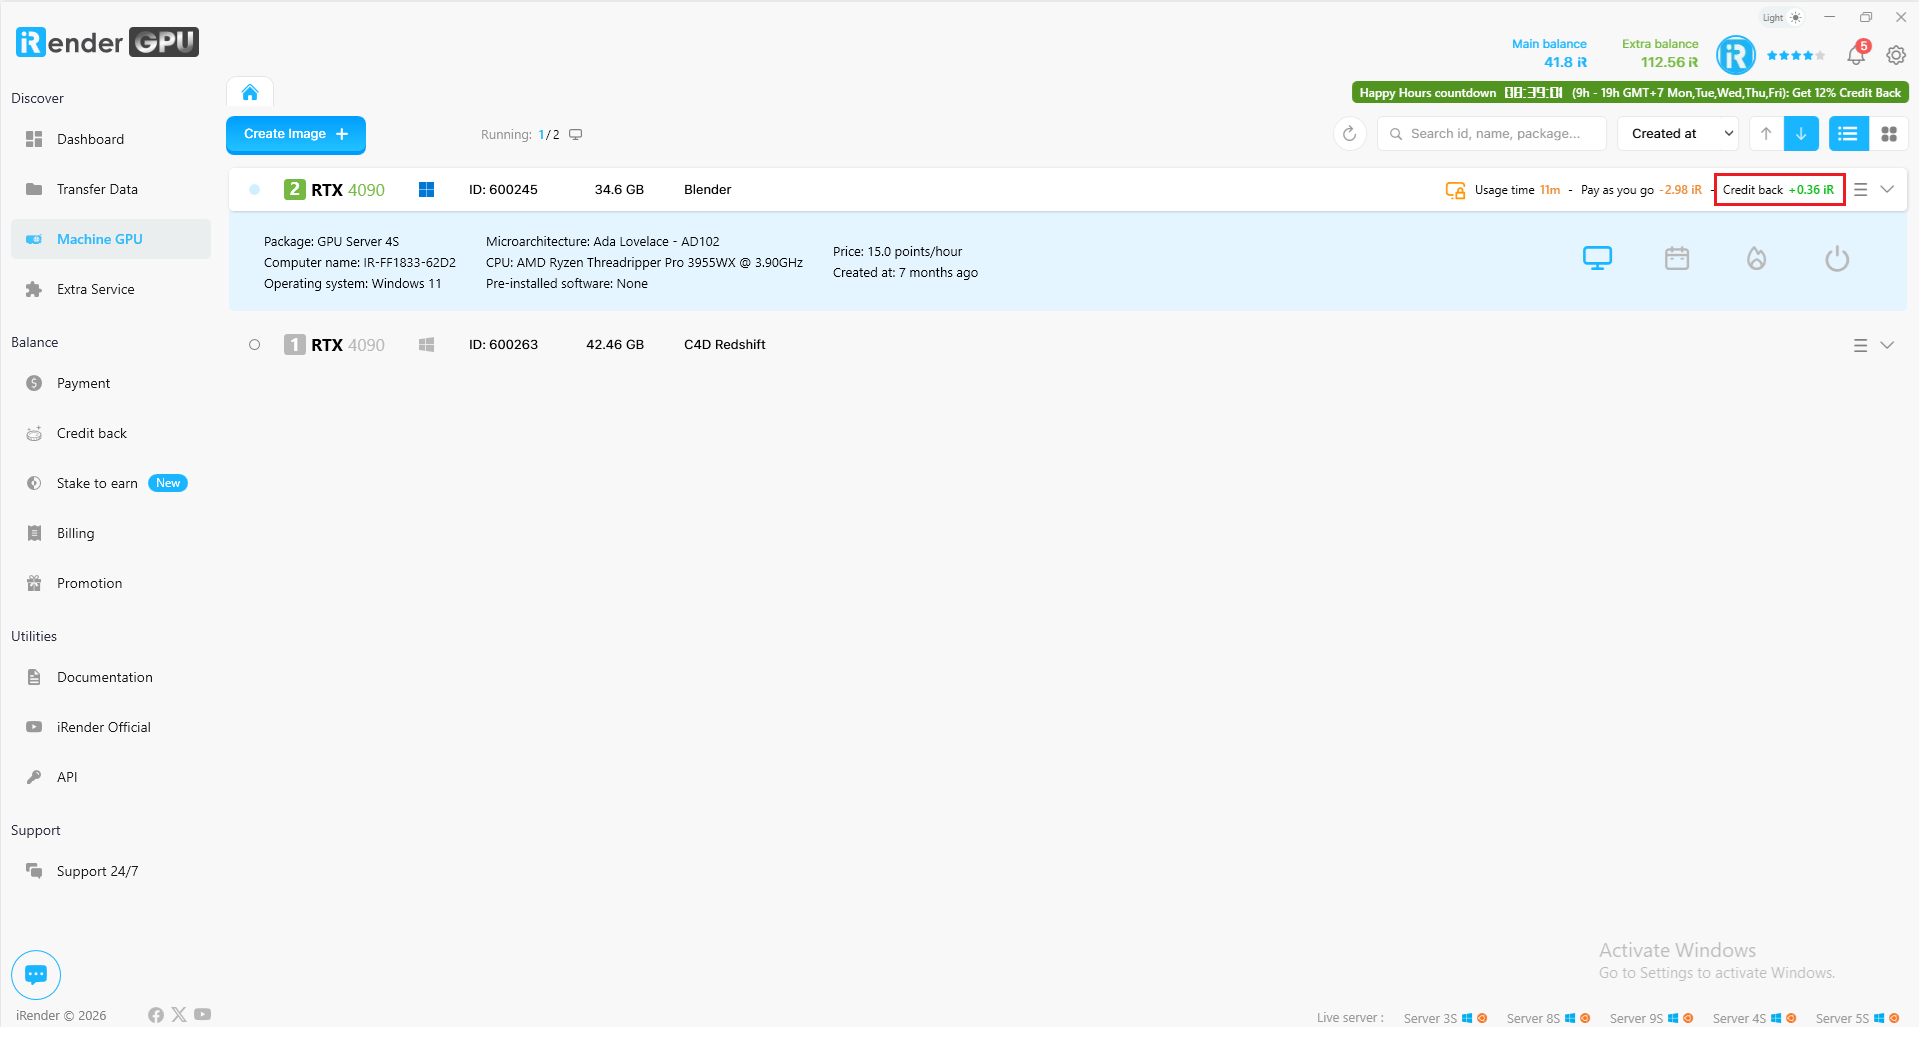Screen dimensions: 1922x1055
Task: Open the schedule calendar icon for the Blender machine
Action: pyautogui.click(x=1677, y=259)
